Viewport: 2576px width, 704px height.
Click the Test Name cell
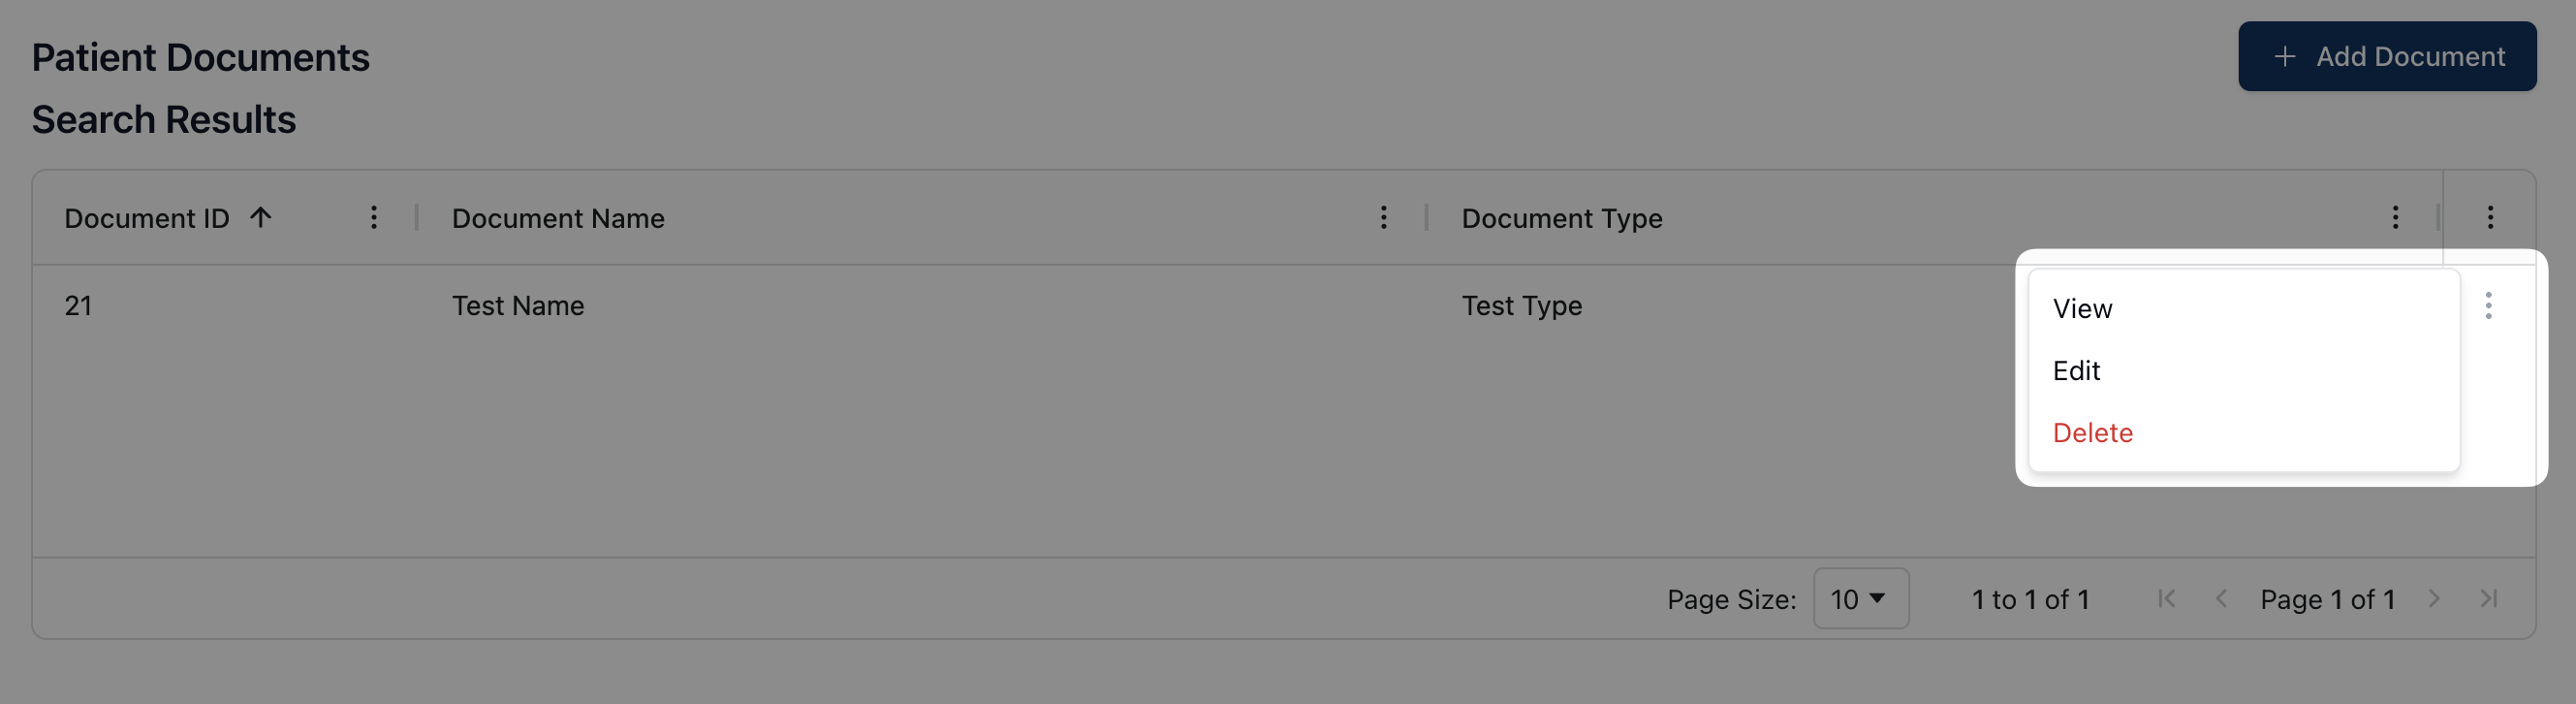518,305
